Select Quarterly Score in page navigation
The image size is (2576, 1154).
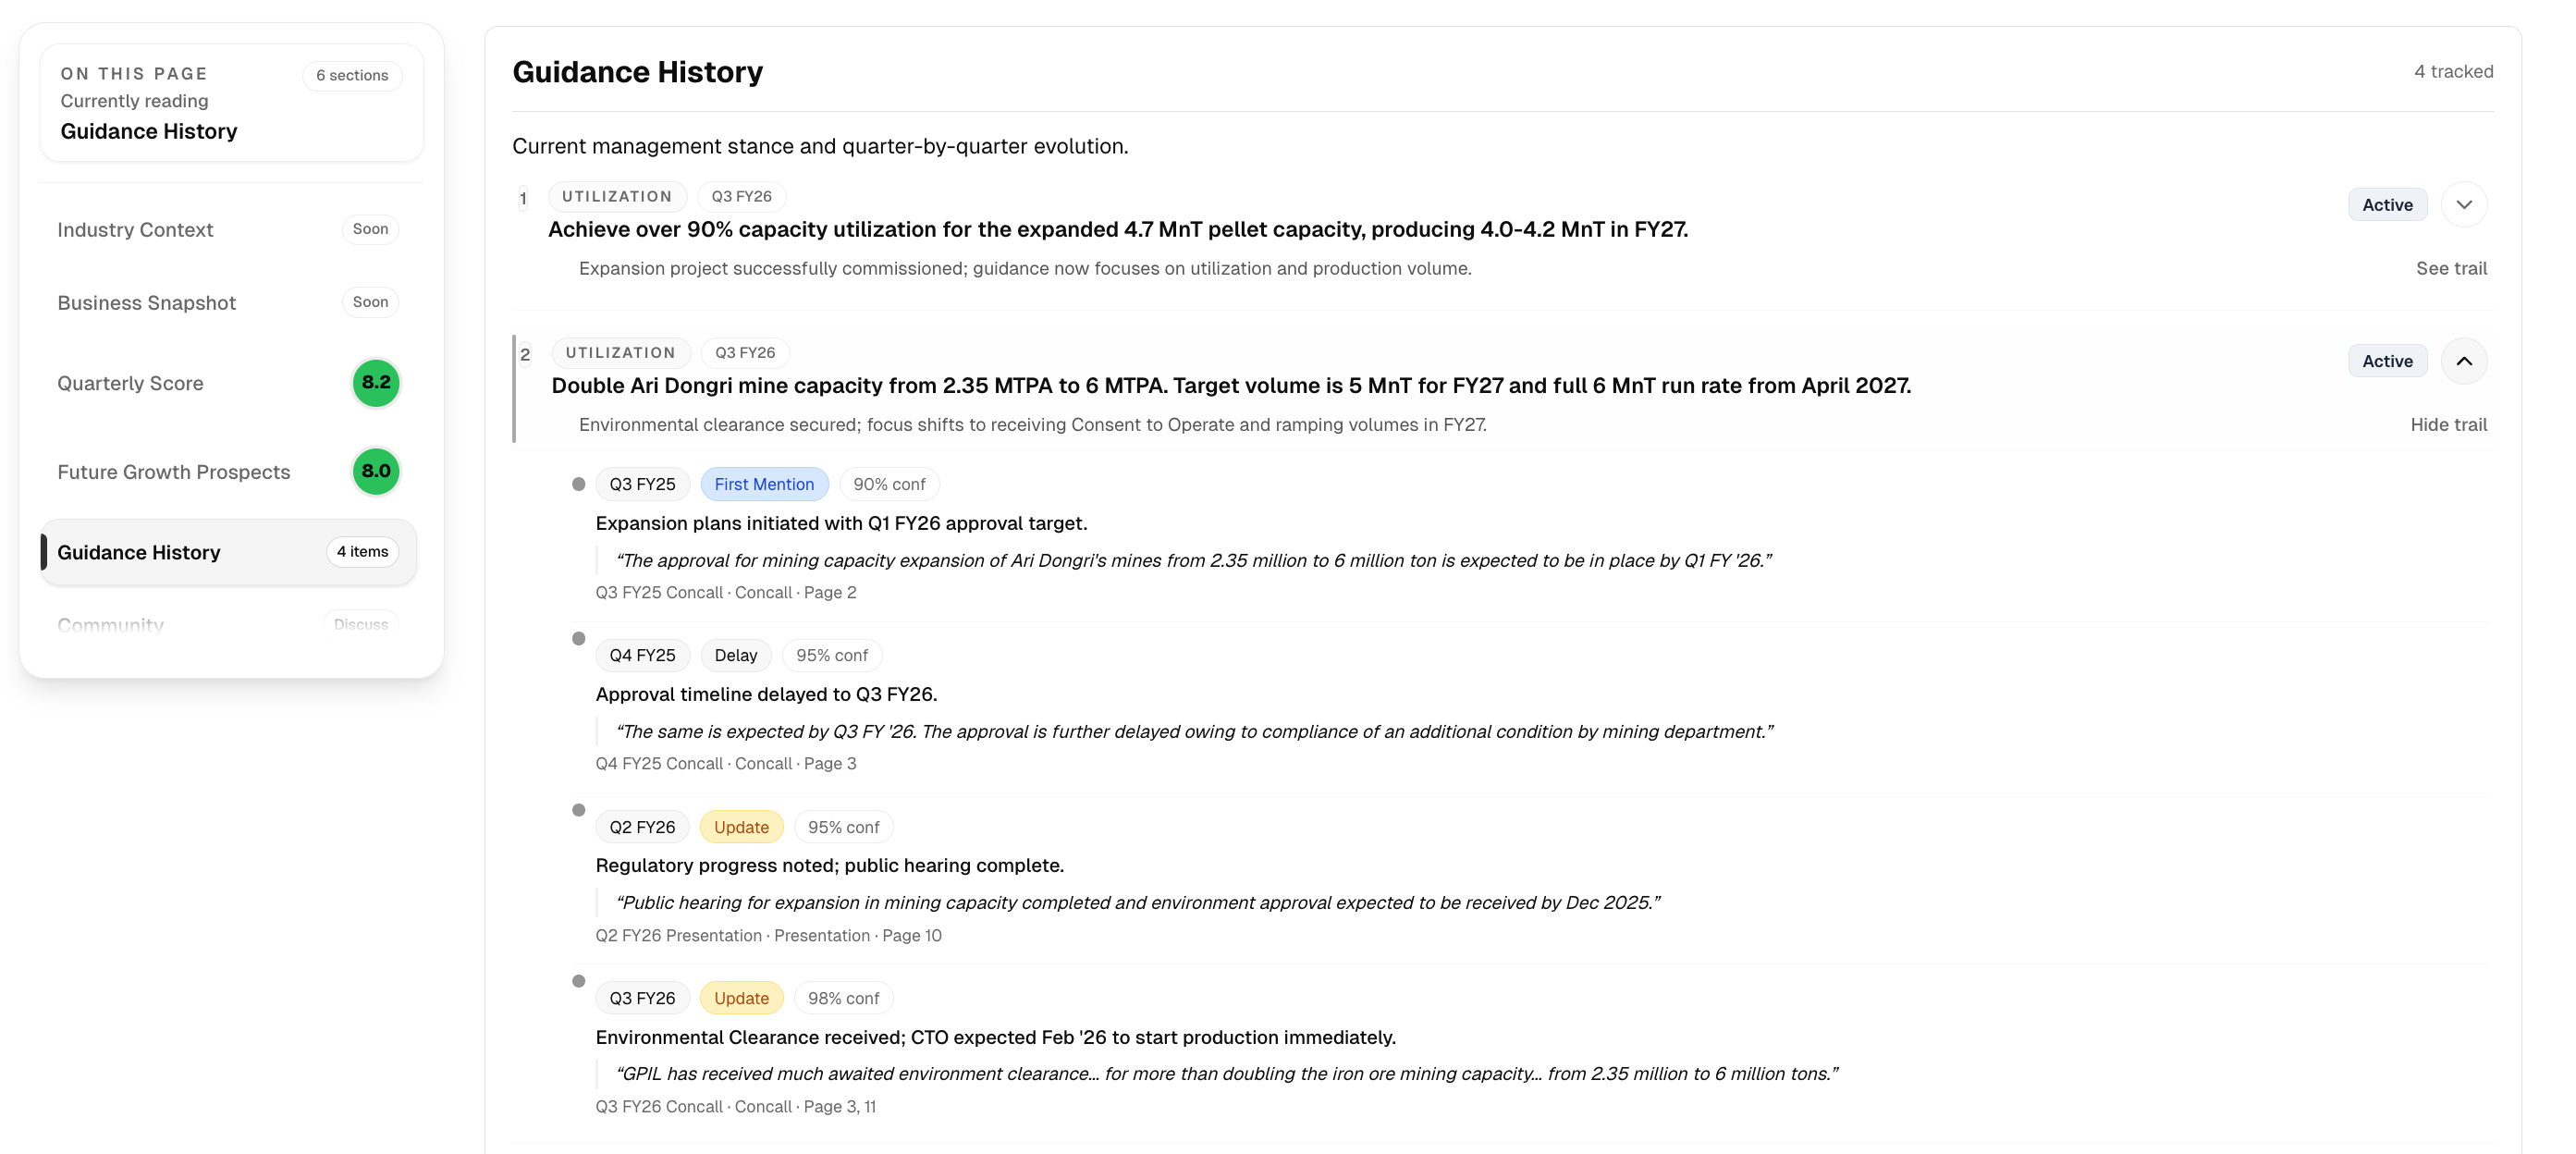[130, 383]
